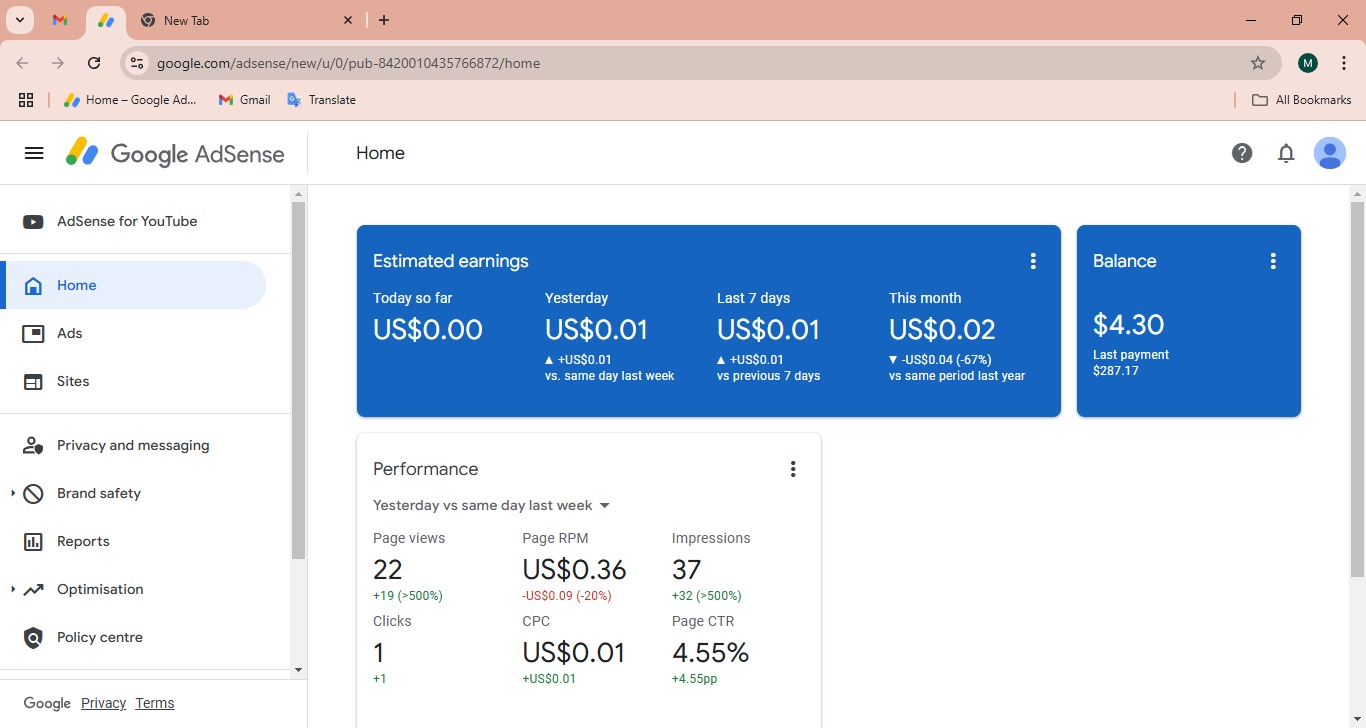Open the Chrome profile M avatar
This screenshot has width=1366, height=728.
(x=1308, y=63)
